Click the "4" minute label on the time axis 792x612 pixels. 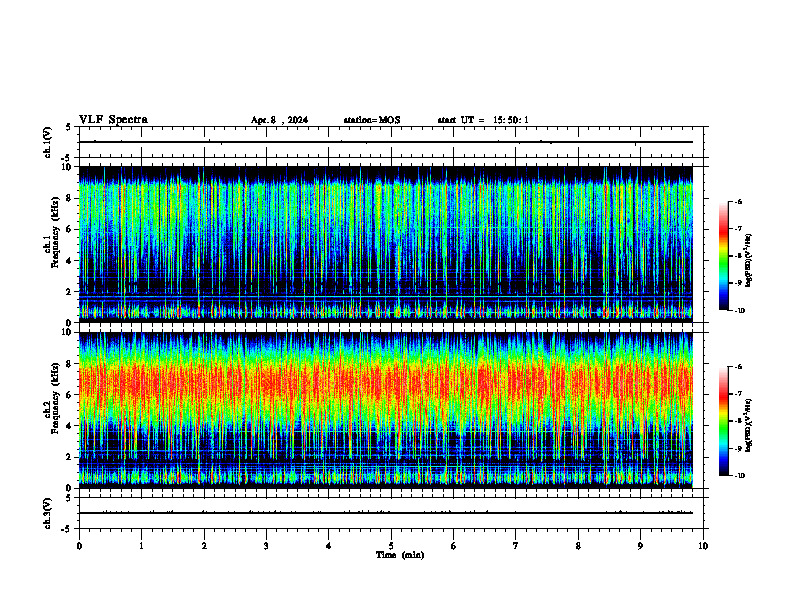[x=329, y=546]
